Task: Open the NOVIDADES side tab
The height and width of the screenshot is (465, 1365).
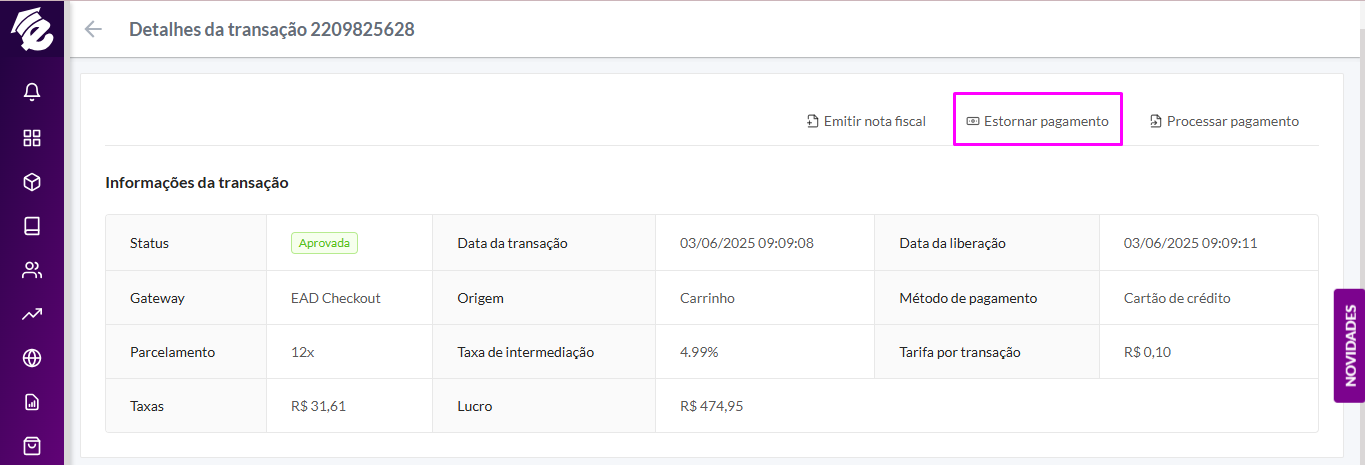Action: point(1349,346)
